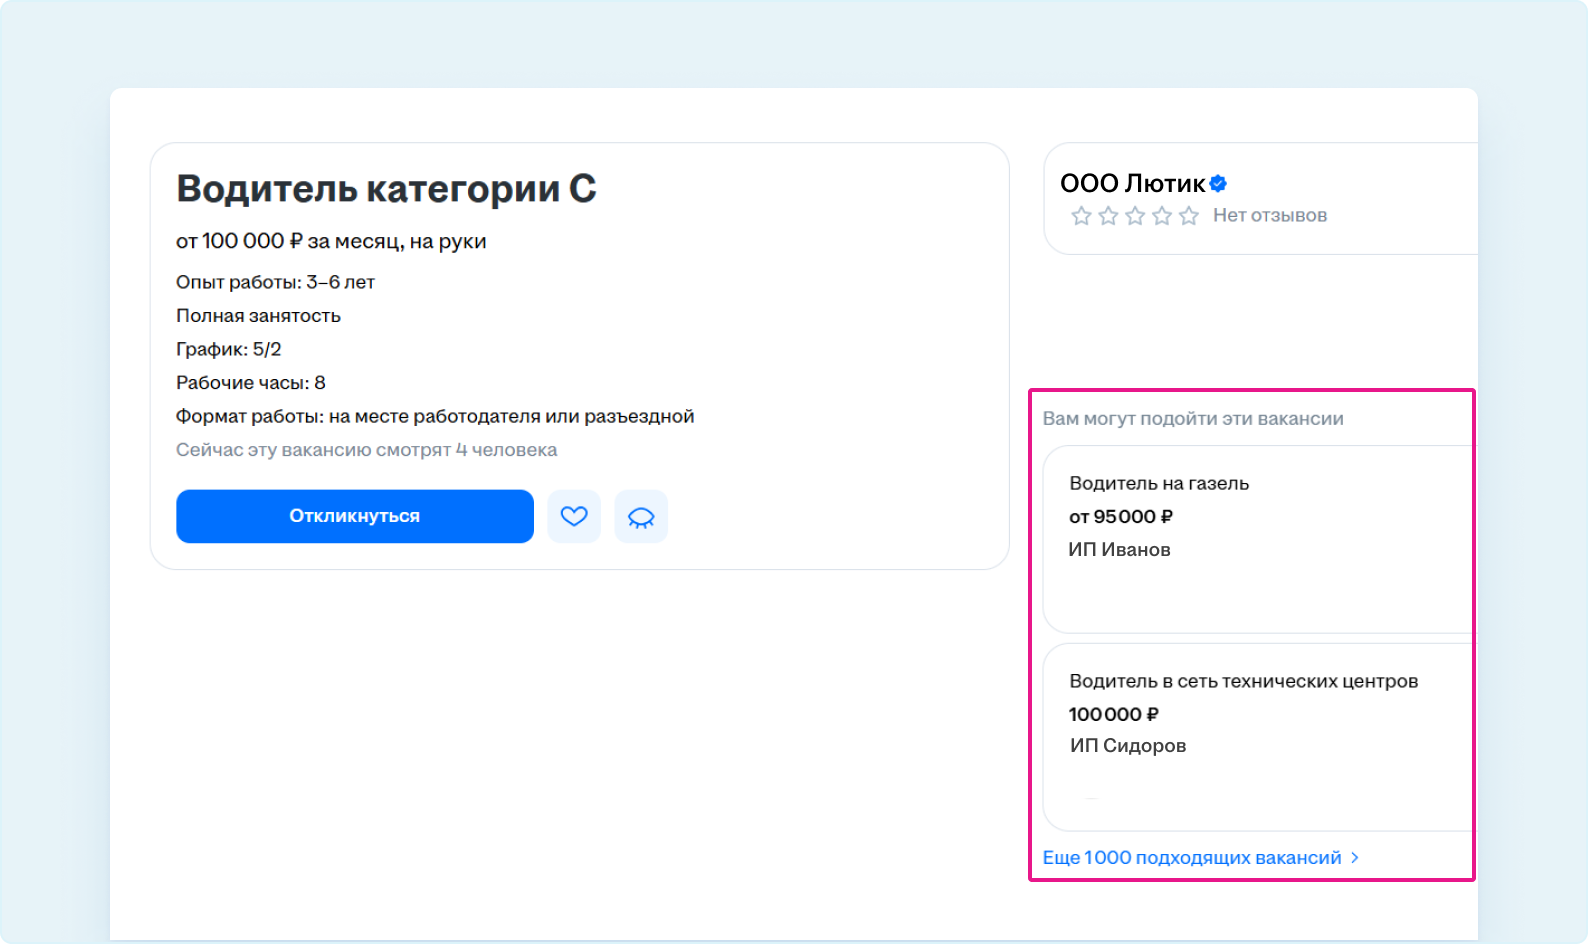This screenshot has height=944, width=1588.
Task: Open the ООО Лютик company name
Action: coord(1132,183)
